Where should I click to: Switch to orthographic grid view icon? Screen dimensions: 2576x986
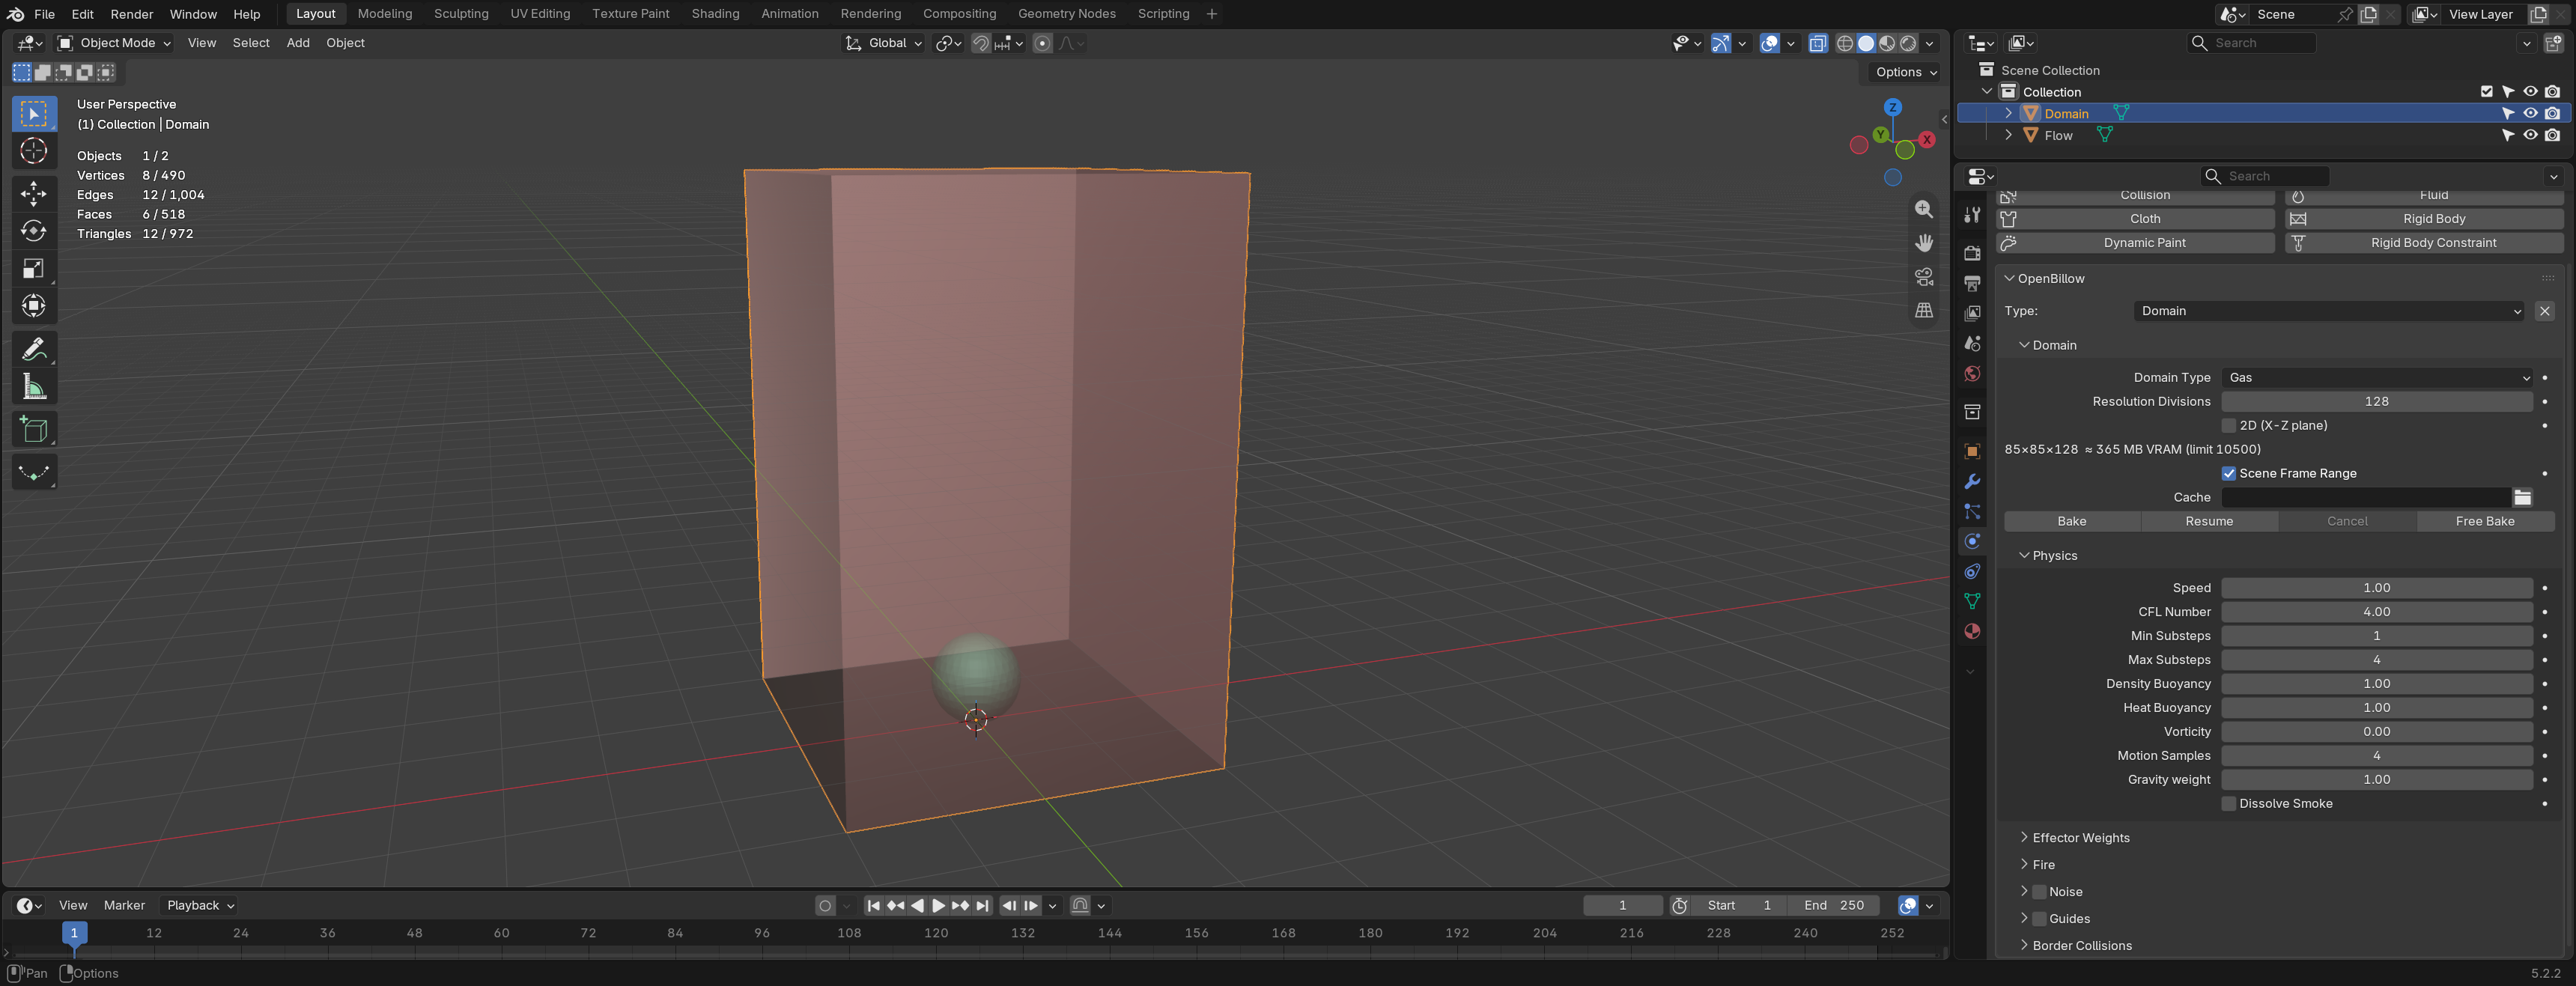(x=1923, y=311)
